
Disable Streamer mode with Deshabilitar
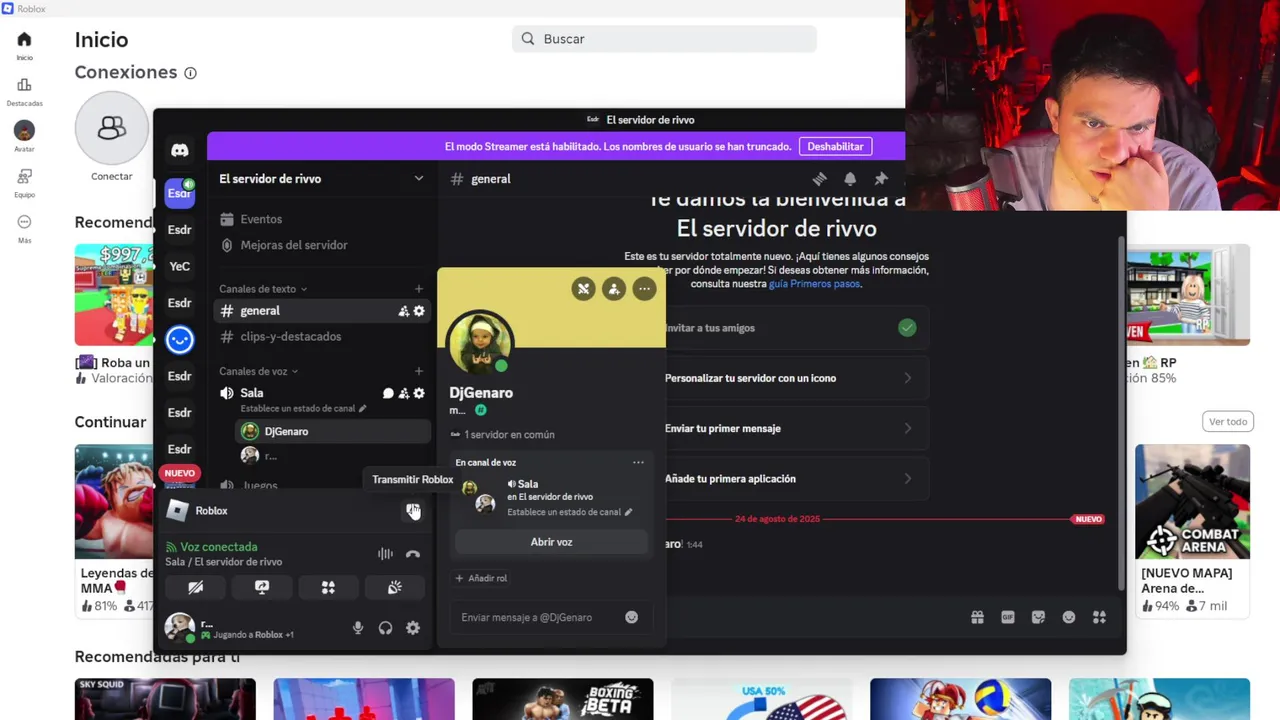835,146
